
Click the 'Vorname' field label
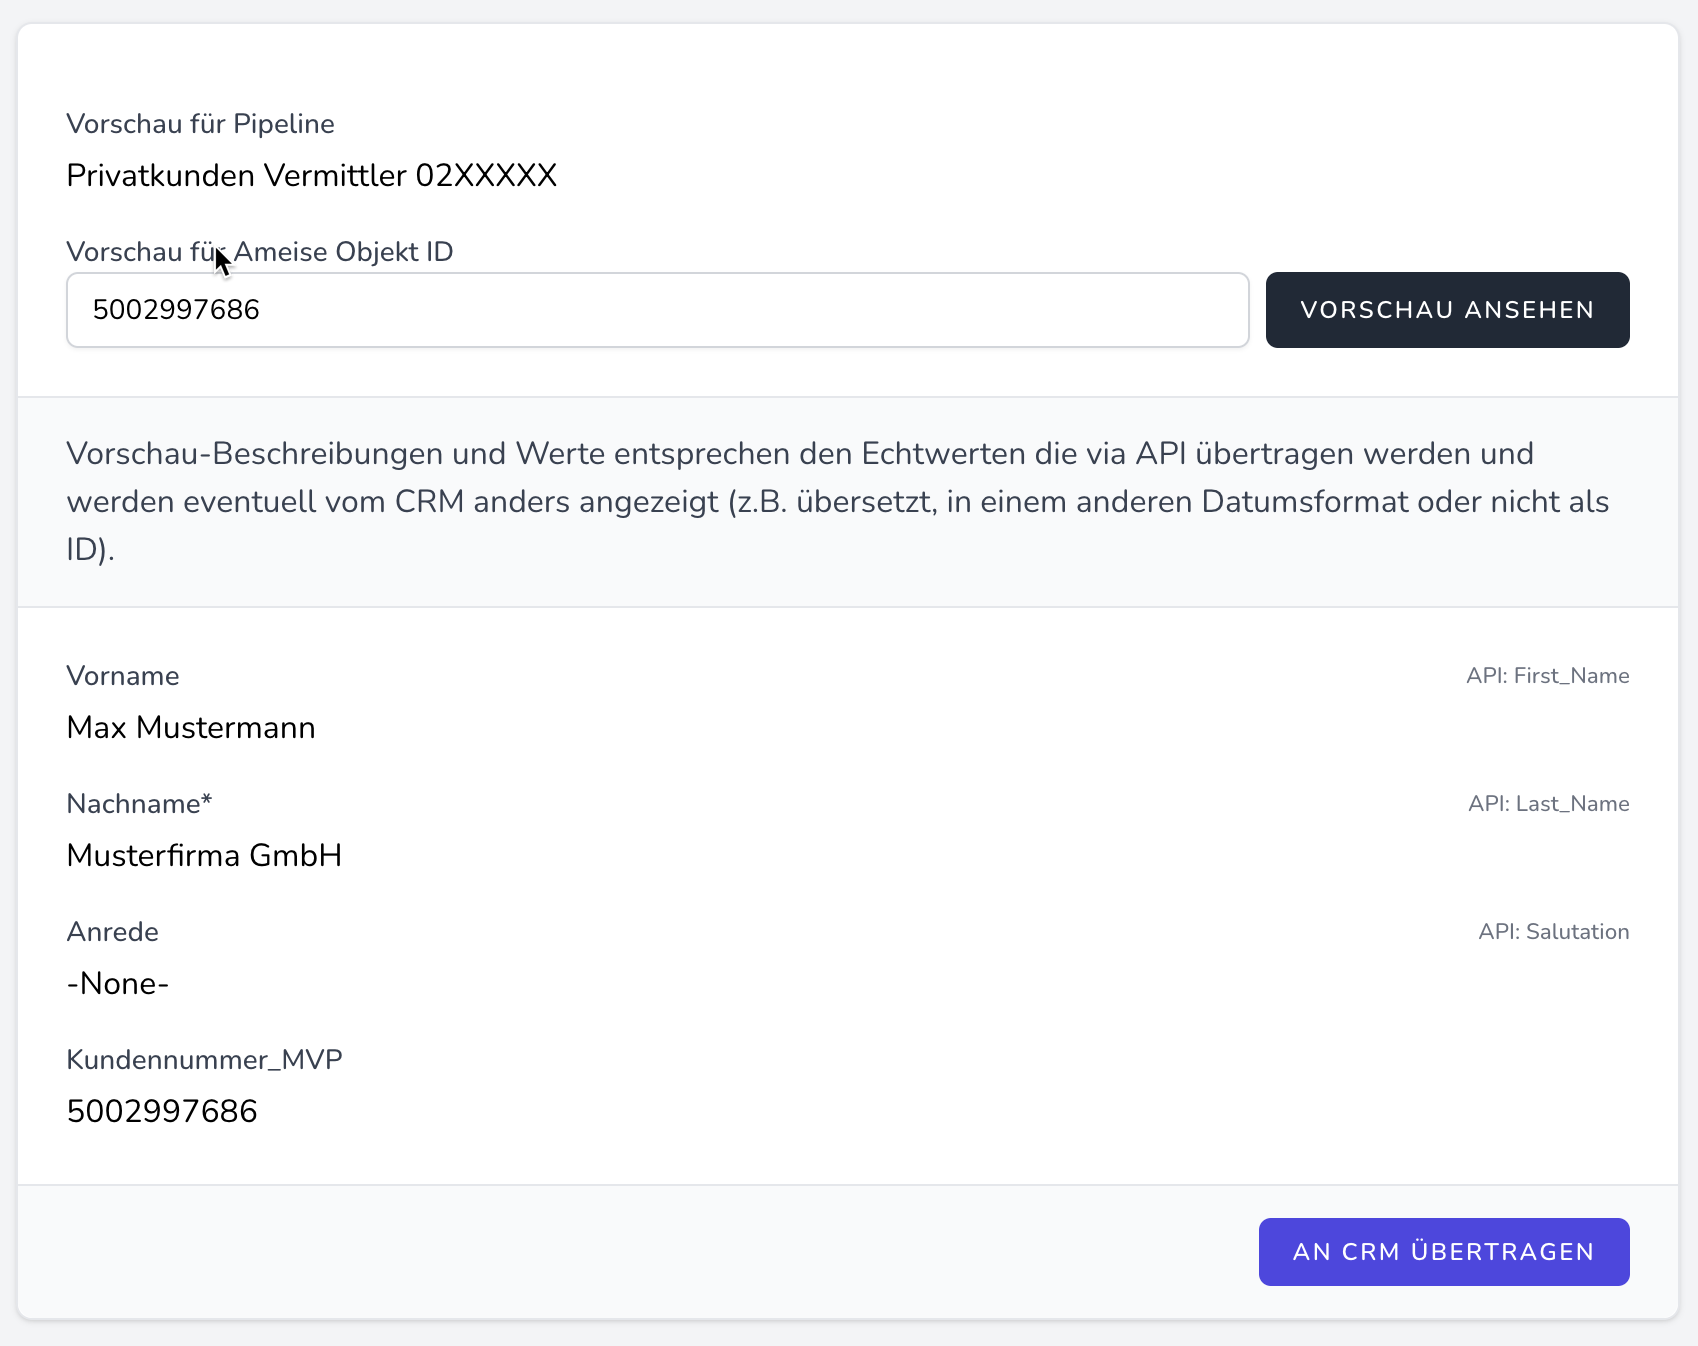click(123, 676)
